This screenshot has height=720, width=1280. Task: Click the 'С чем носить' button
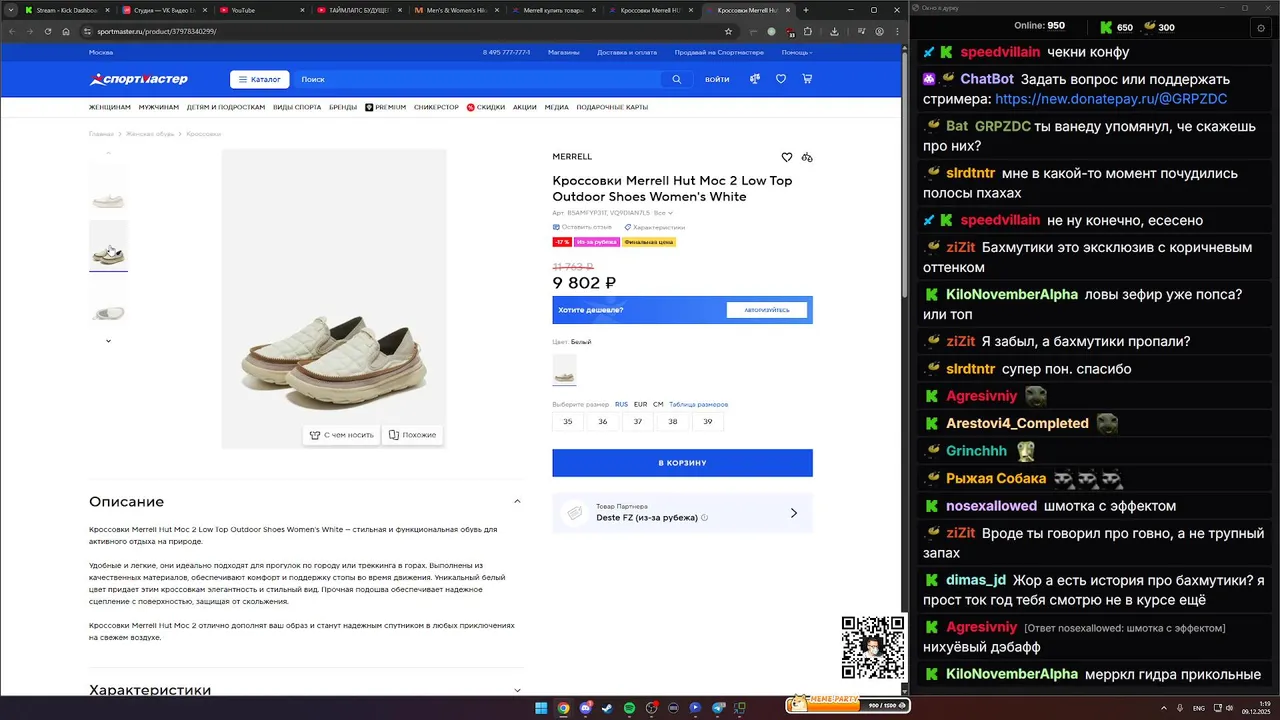342,435
